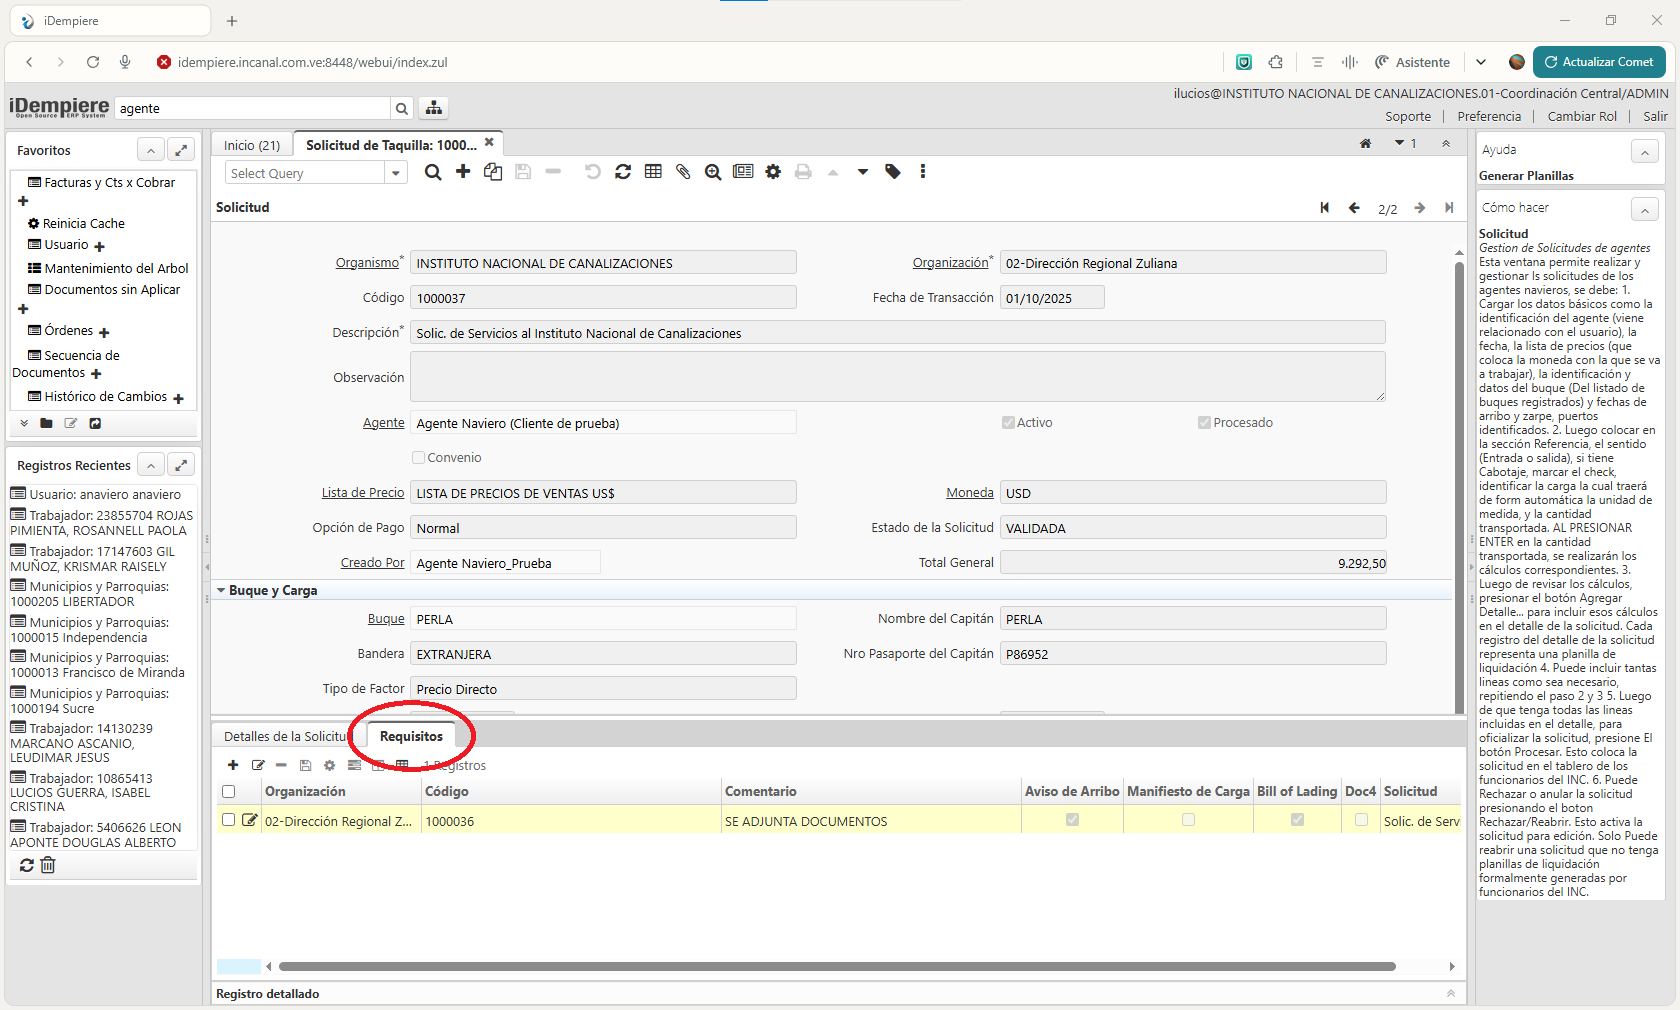Click the Refresh icon in toolbar
Image resolution: width=1680 pixels, height=1010 pixels.
623,172
